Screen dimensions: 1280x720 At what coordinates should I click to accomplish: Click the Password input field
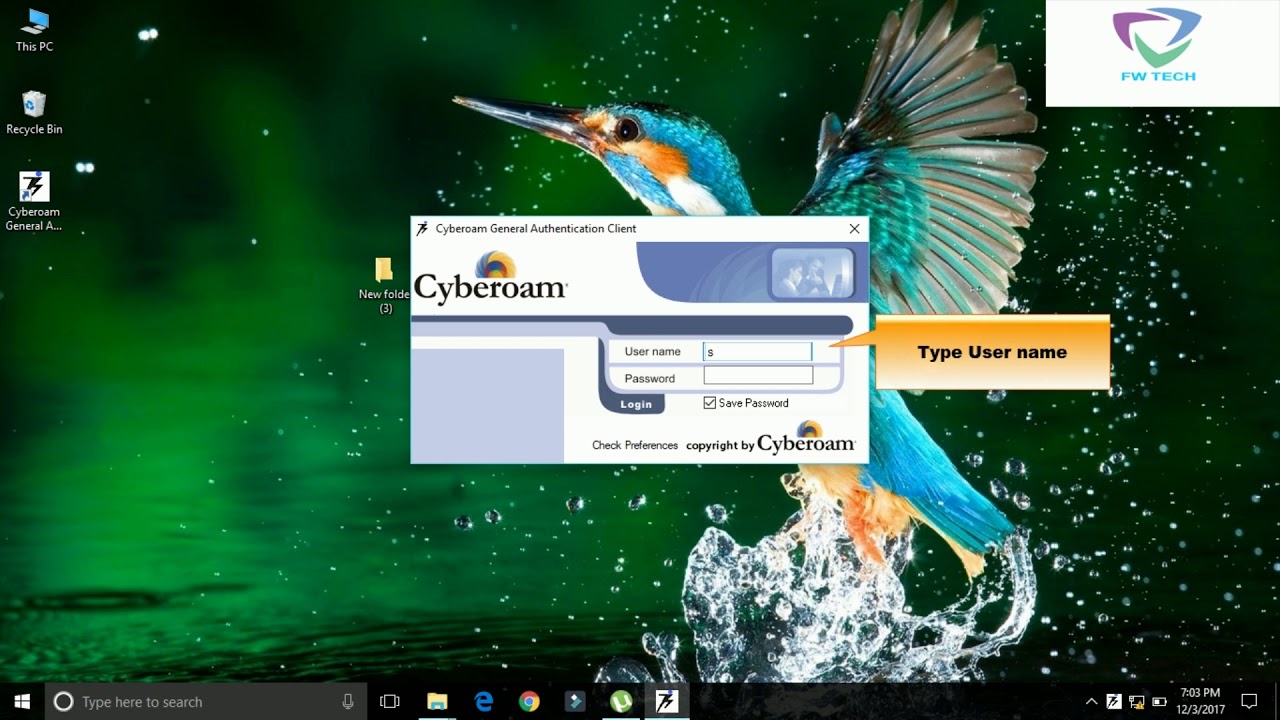[x=758, y=376]
